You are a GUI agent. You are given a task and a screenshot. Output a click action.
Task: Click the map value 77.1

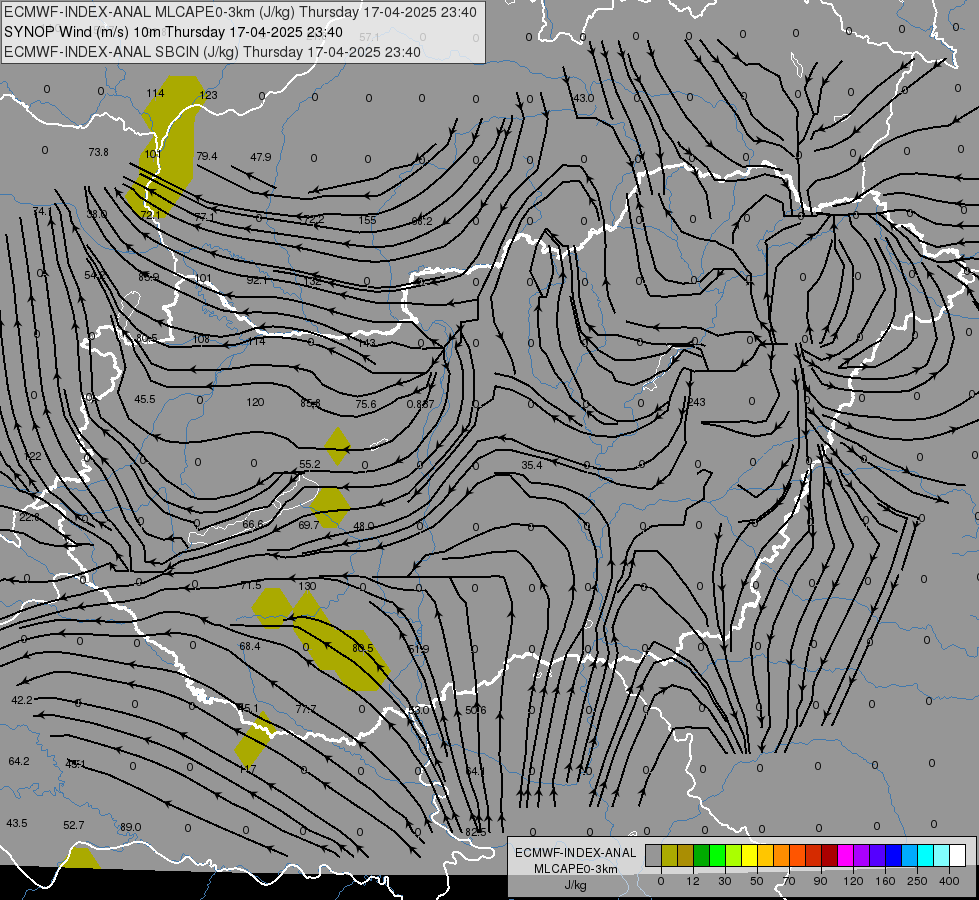205,217
